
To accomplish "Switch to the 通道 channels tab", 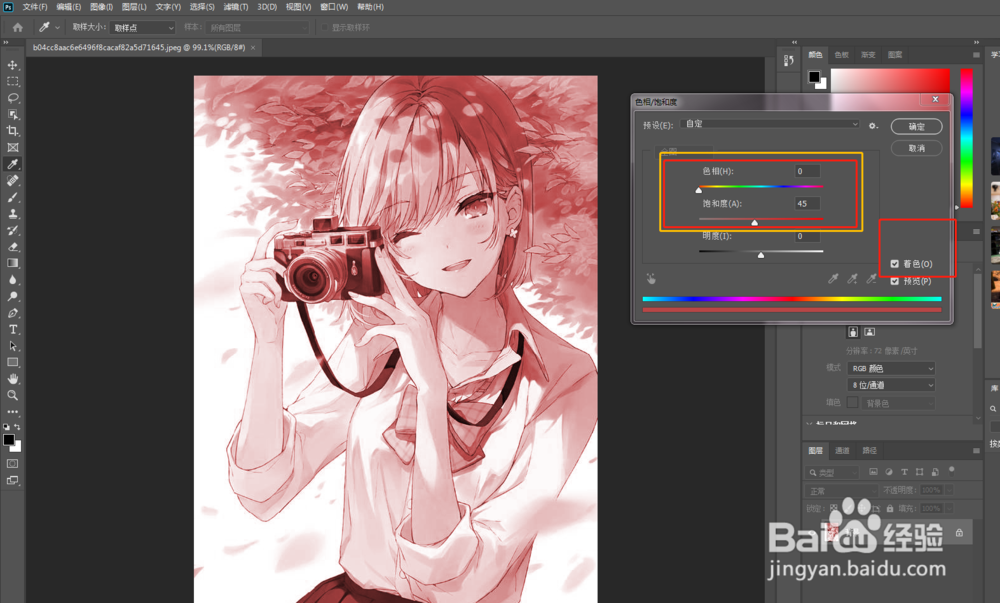I will pos(842,451).
